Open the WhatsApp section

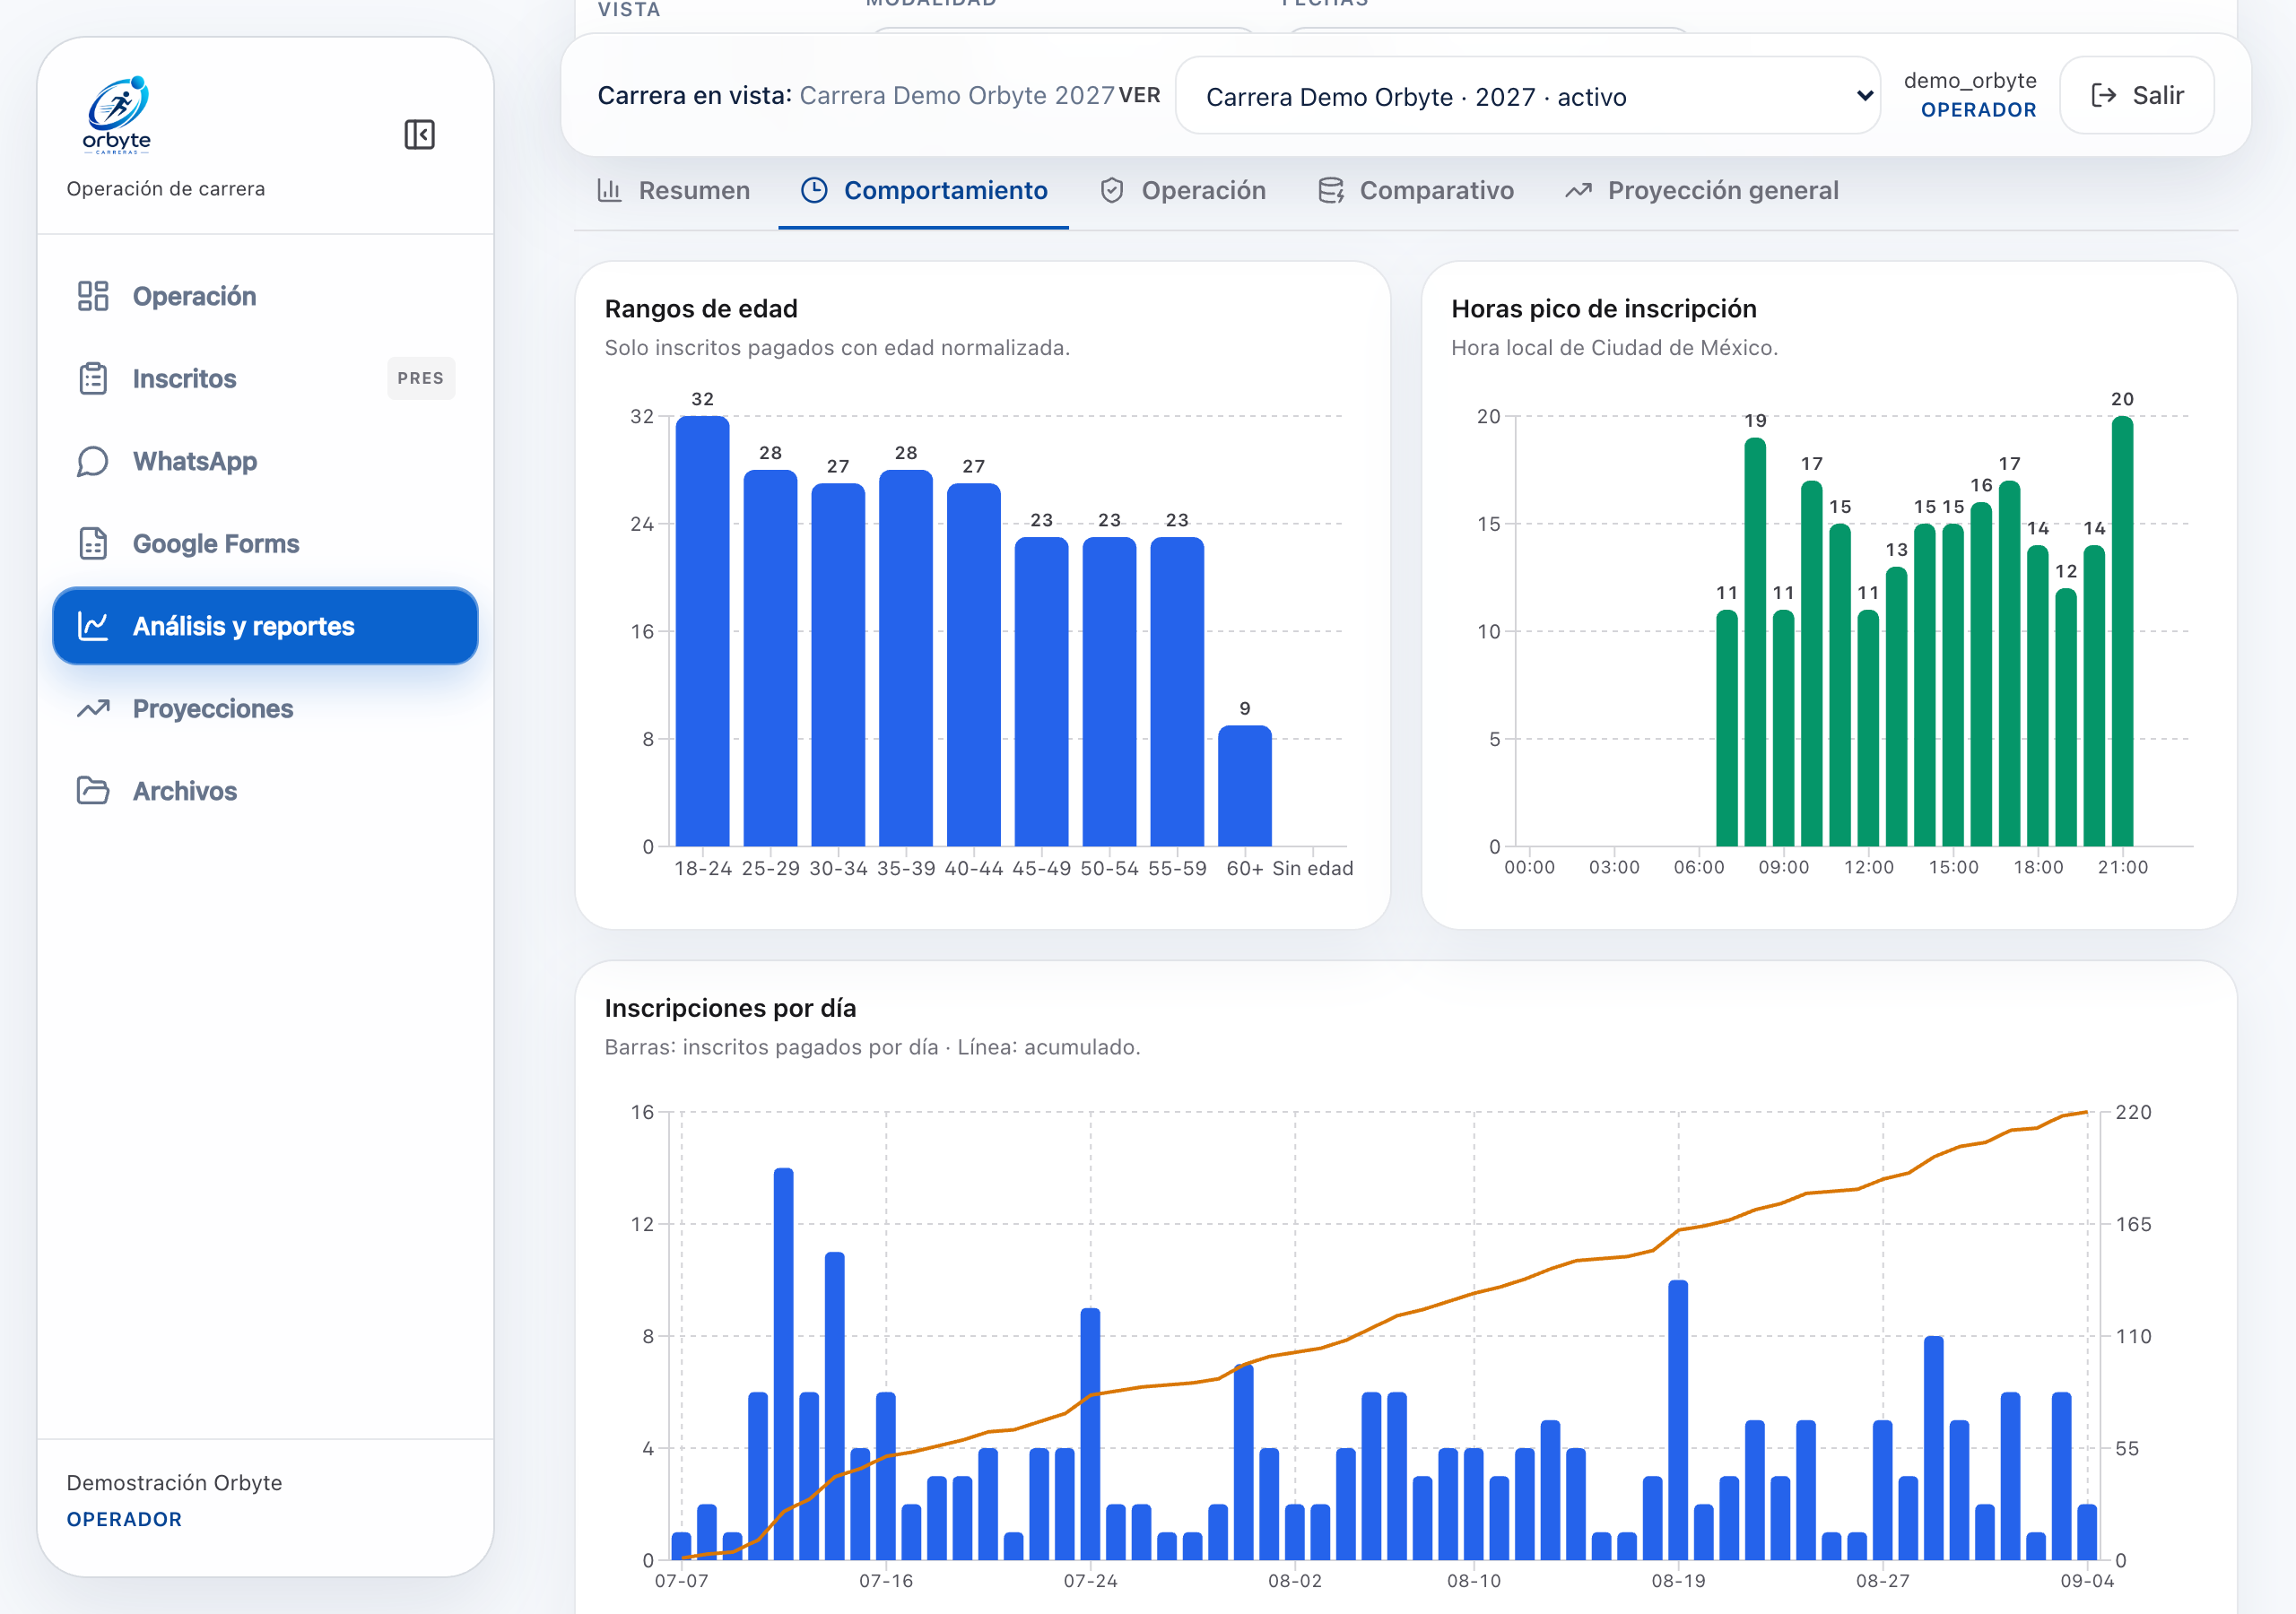(x=265, y=461)
